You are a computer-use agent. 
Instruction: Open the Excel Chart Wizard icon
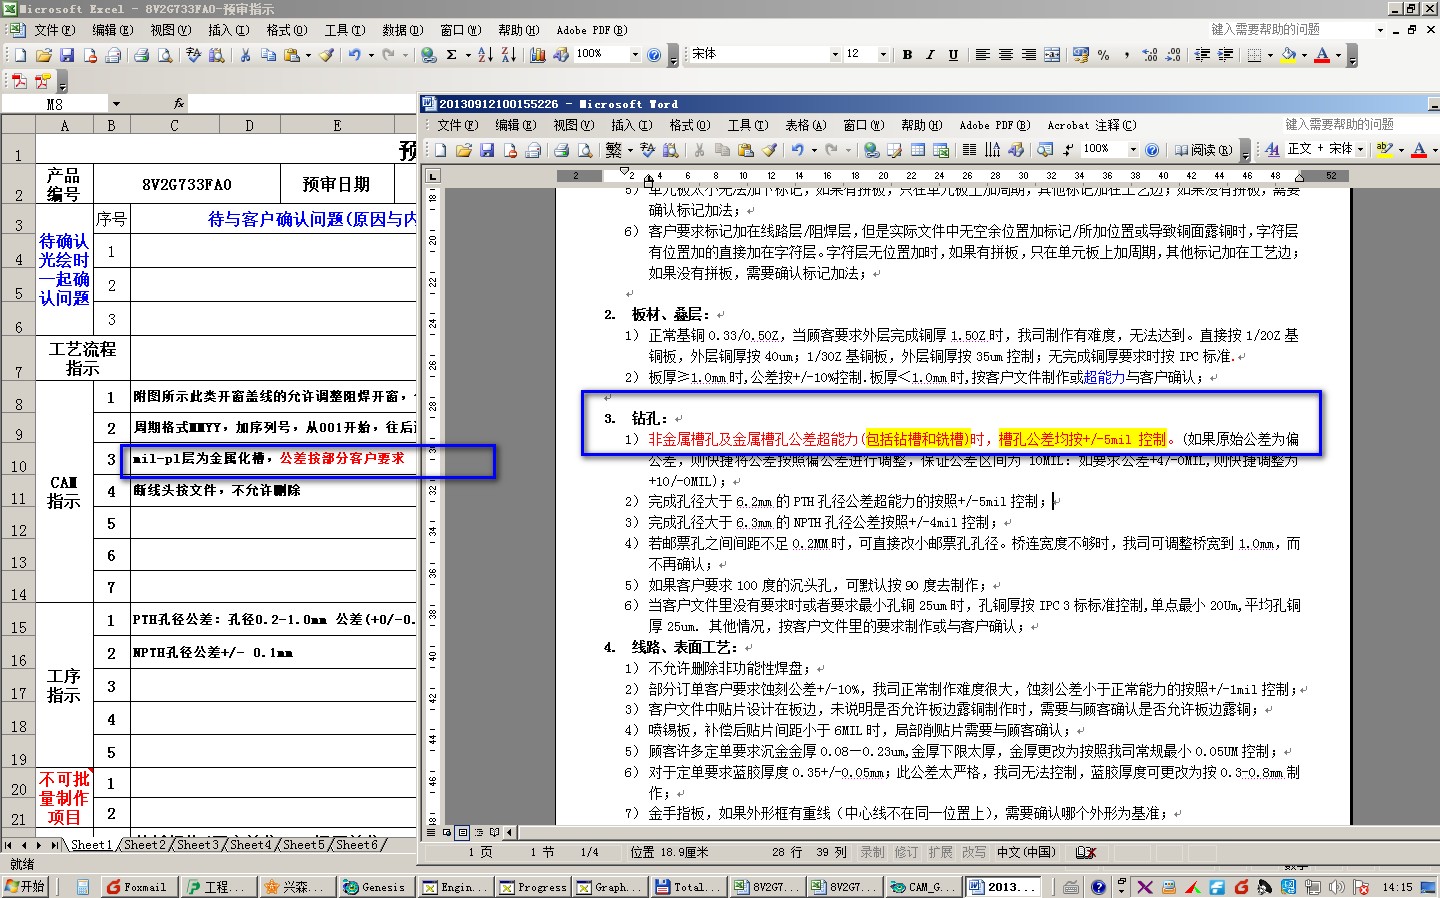[538, 55]
